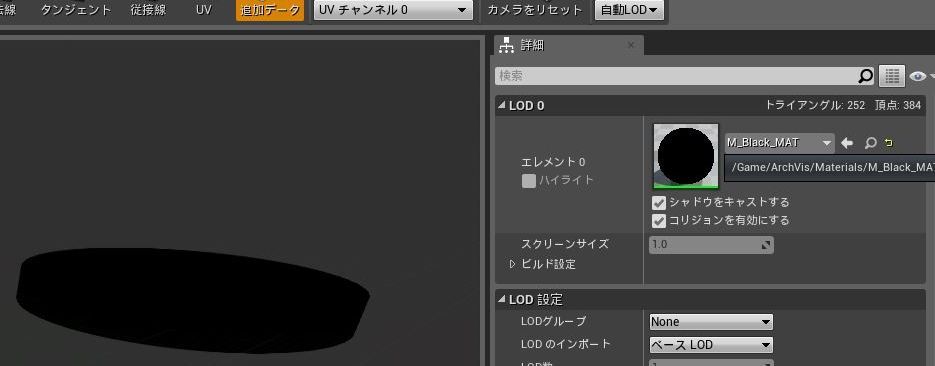935x366 pixels.
Task: Reset material to default yellow arrow
Action: [x=889, y=142]
